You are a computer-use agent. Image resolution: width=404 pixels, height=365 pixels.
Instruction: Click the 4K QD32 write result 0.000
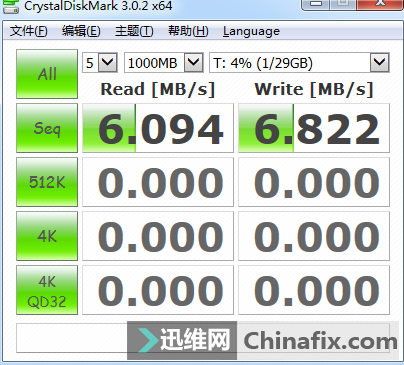point(314,290)
